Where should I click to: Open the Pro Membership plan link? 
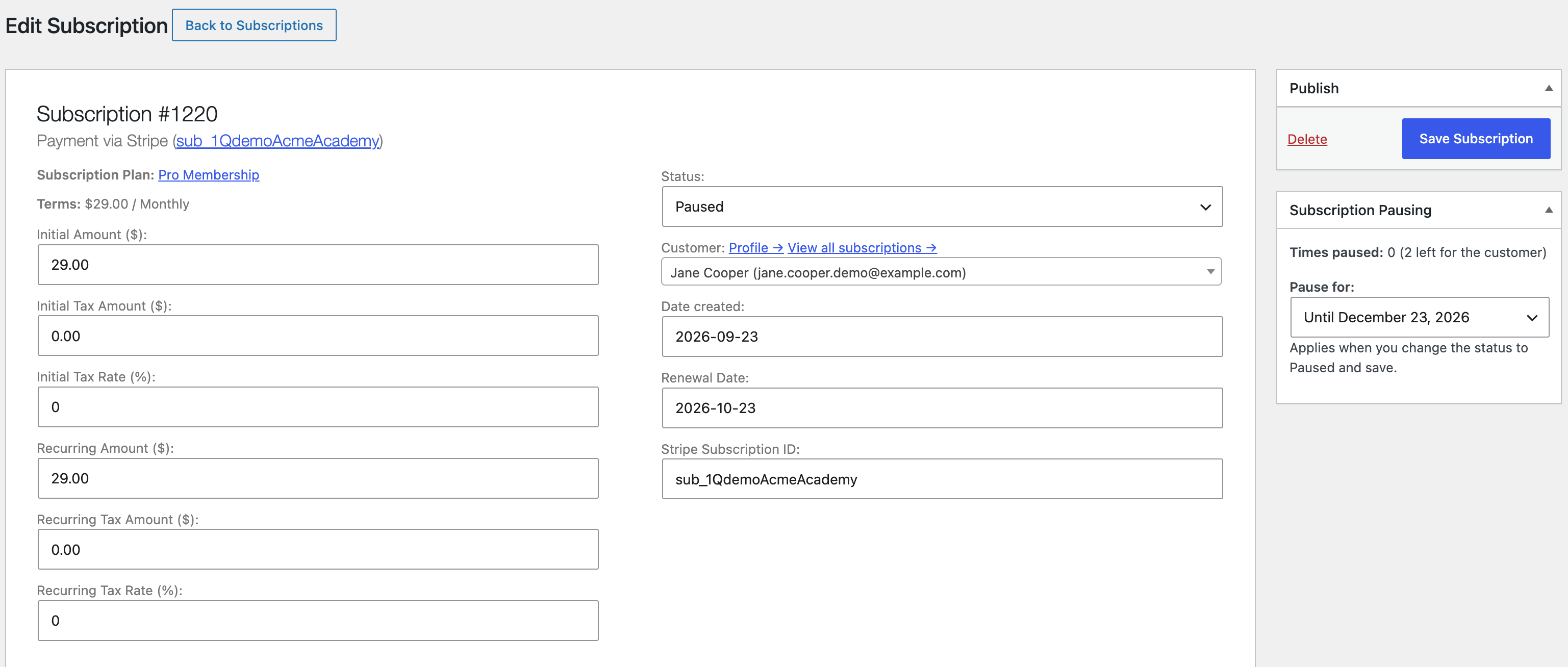point(209,175)
